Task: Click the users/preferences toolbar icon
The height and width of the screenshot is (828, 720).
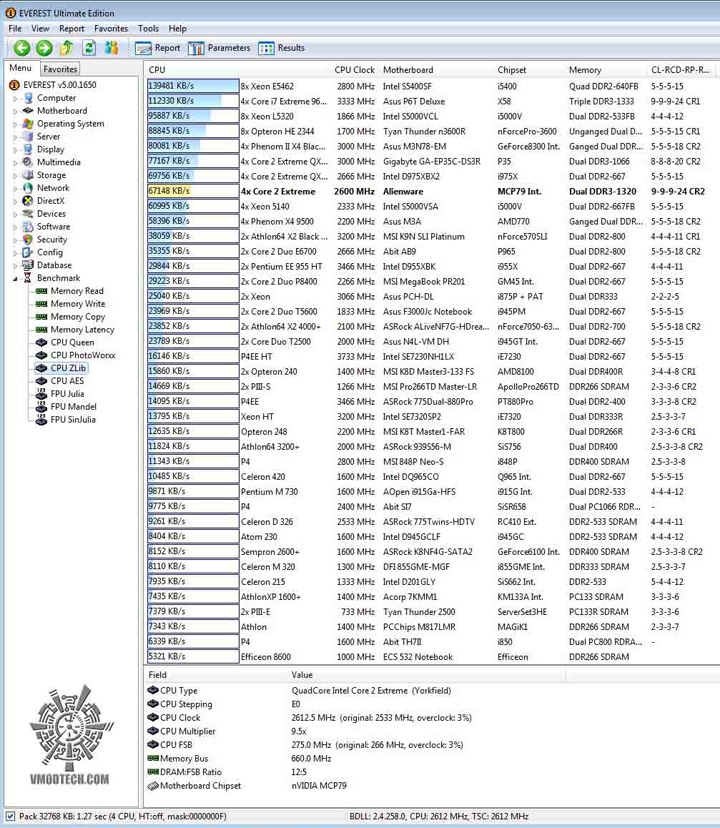Action: (x=111, y=48)
